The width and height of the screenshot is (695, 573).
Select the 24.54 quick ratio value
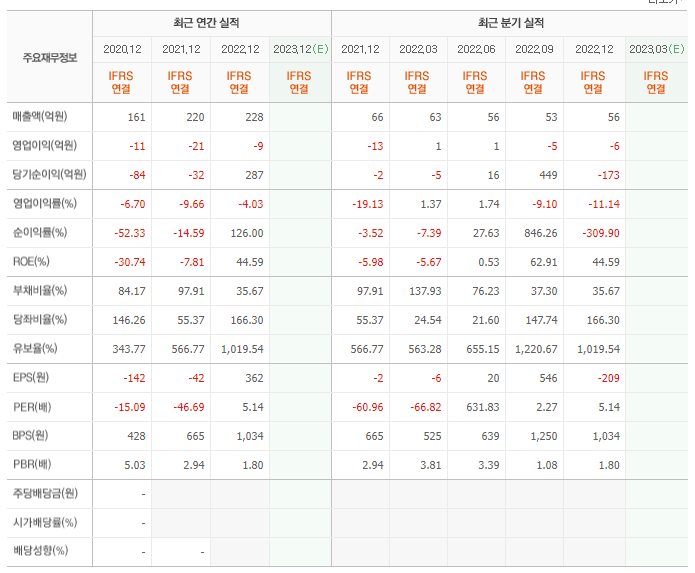(428, 320)
